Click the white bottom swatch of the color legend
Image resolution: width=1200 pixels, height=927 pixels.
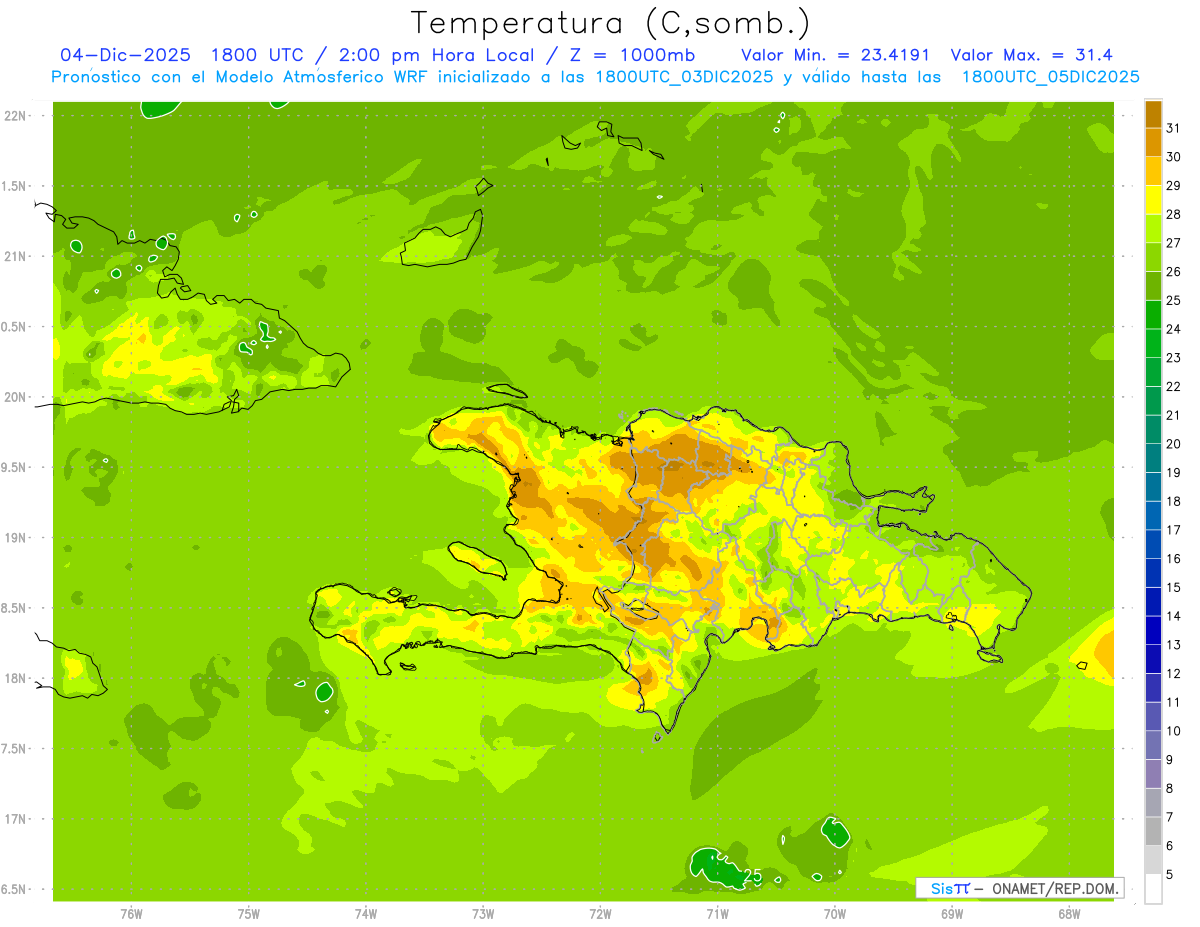pos(1153,889)
